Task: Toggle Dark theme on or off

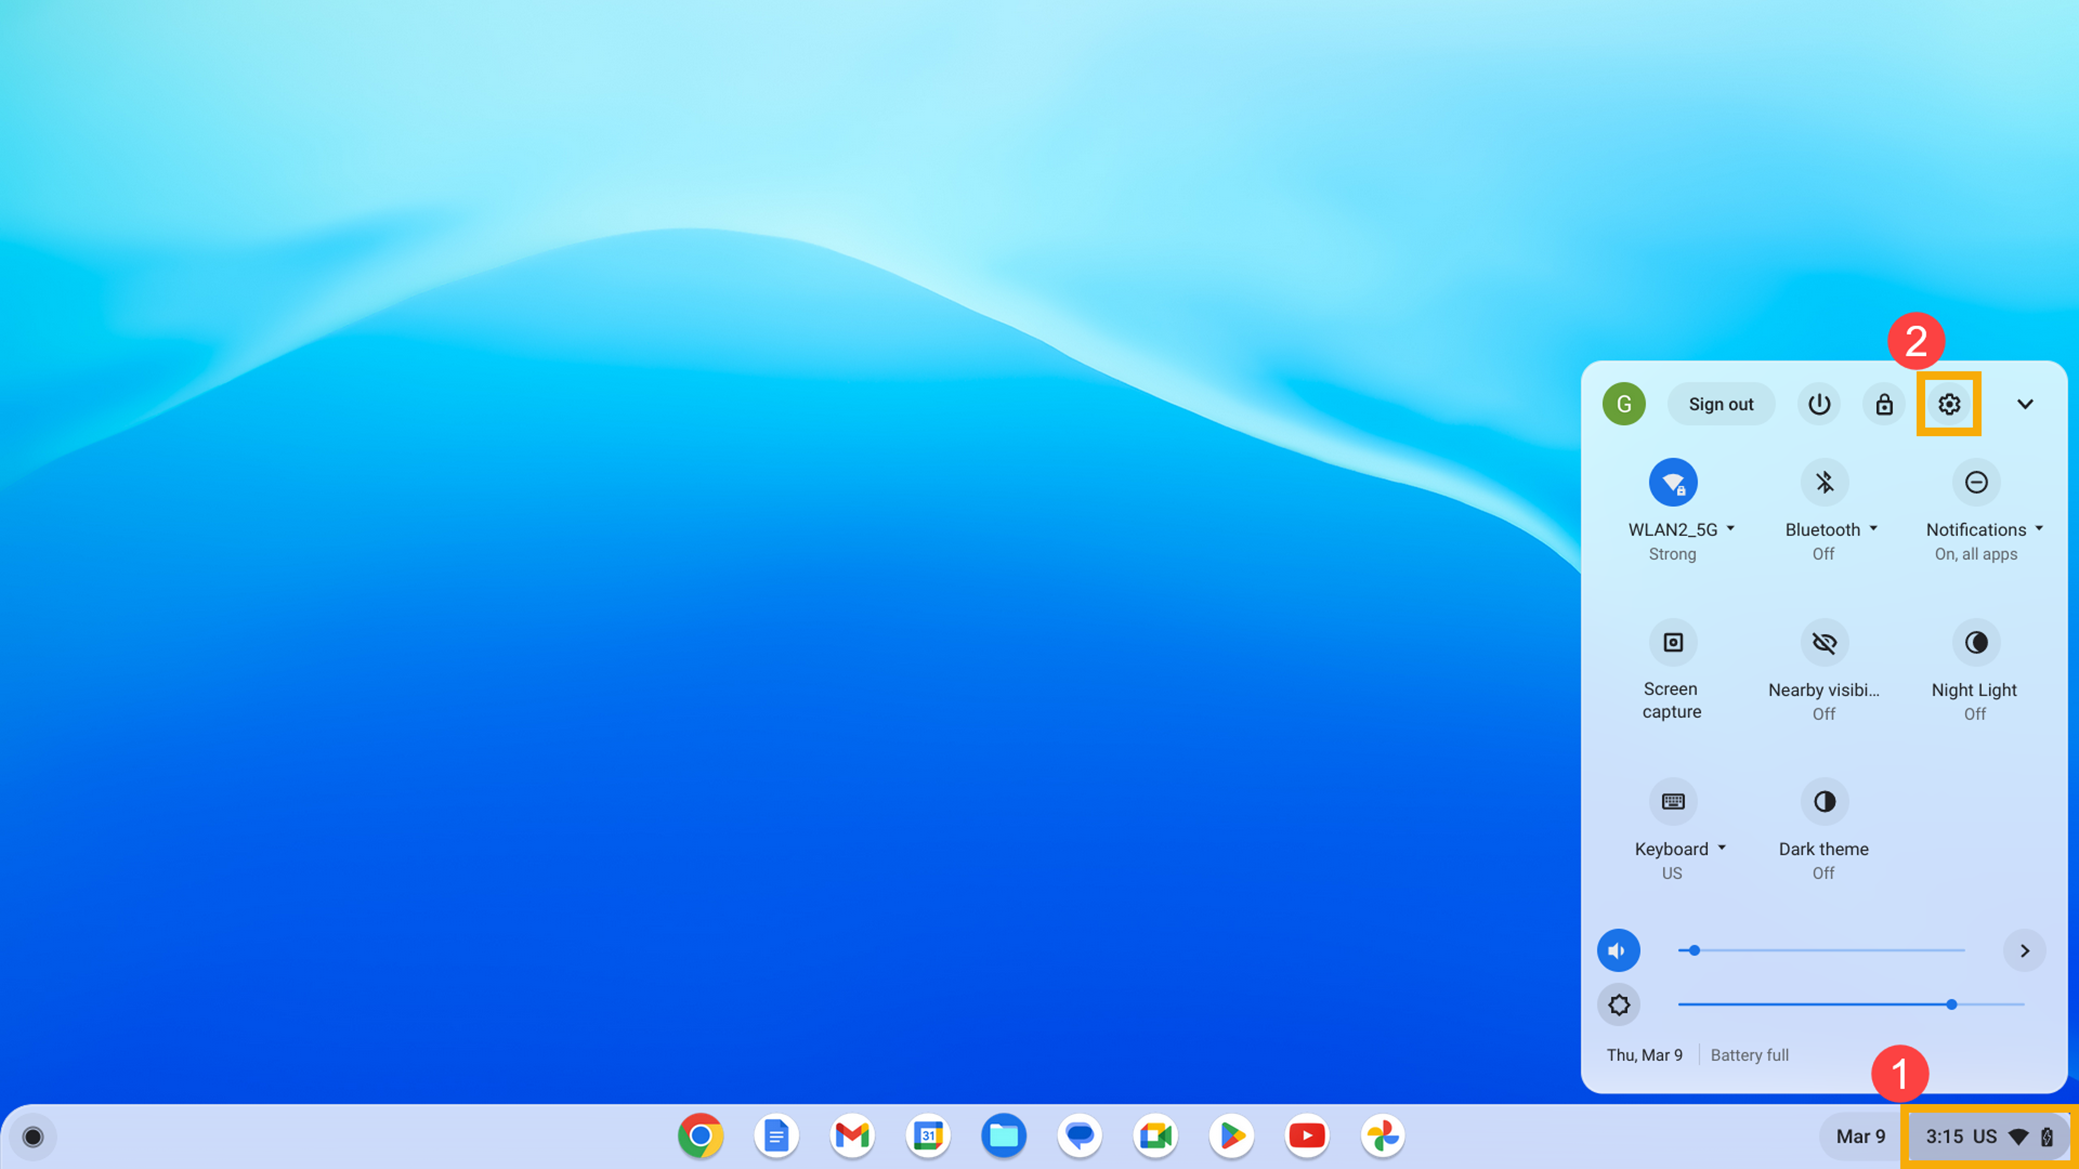Action: (x=1823, y=801)
